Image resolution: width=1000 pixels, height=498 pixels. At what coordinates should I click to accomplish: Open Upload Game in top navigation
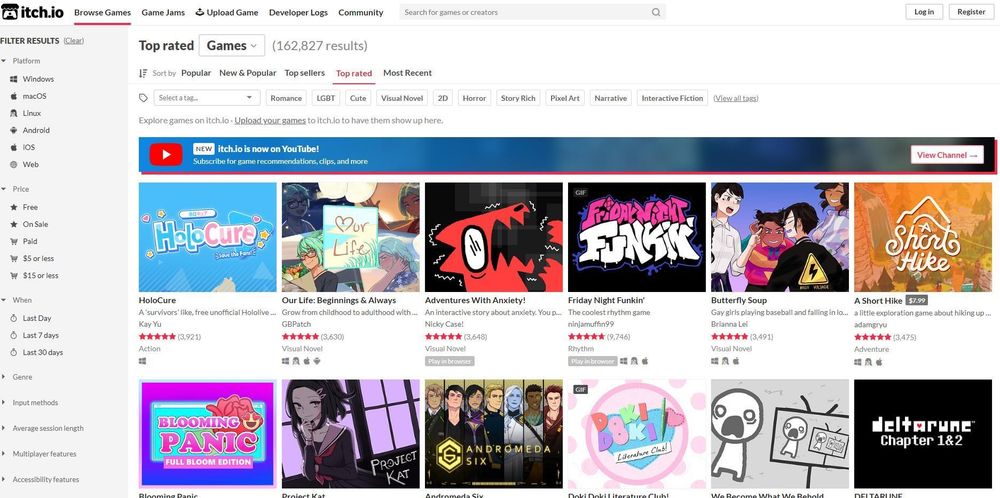coord(226,12)
